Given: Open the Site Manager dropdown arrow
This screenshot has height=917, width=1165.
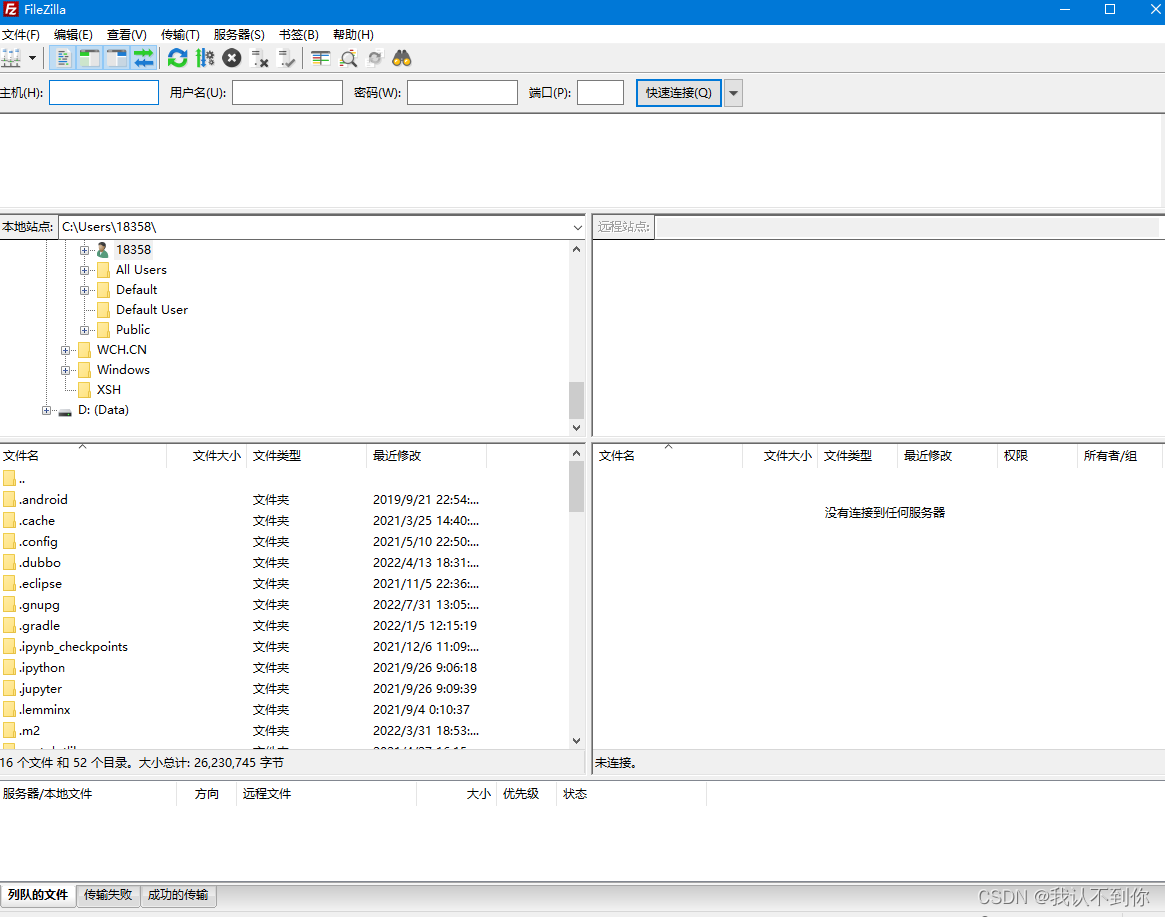Looking at the screenshot, I should tap(32, 58).
